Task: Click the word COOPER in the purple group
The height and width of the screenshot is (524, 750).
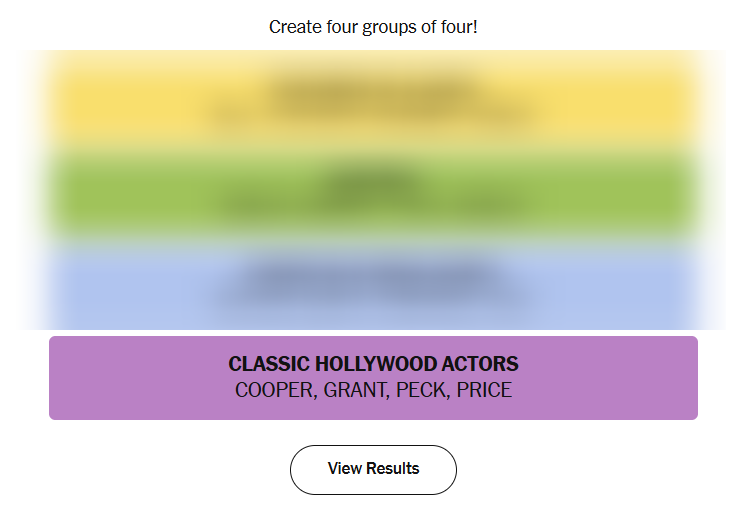Action: point(274,391)
